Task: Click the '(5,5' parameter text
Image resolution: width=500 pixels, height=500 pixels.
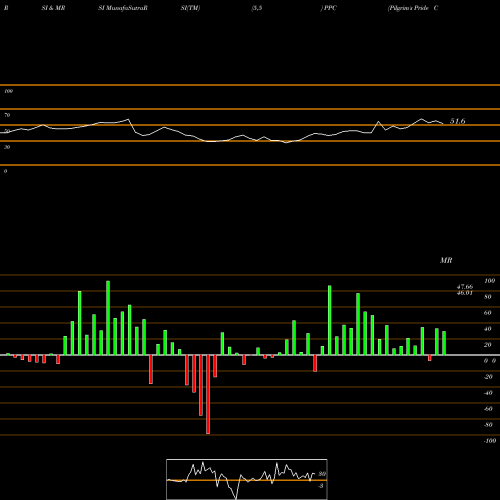Action: [x=257, y=8]
